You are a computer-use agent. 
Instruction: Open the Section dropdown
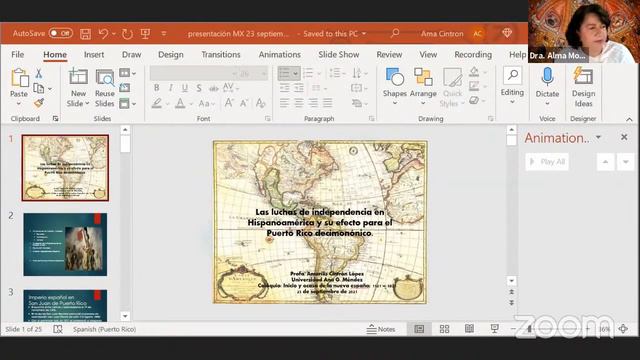pyautogui.click(x=127, y=103)
